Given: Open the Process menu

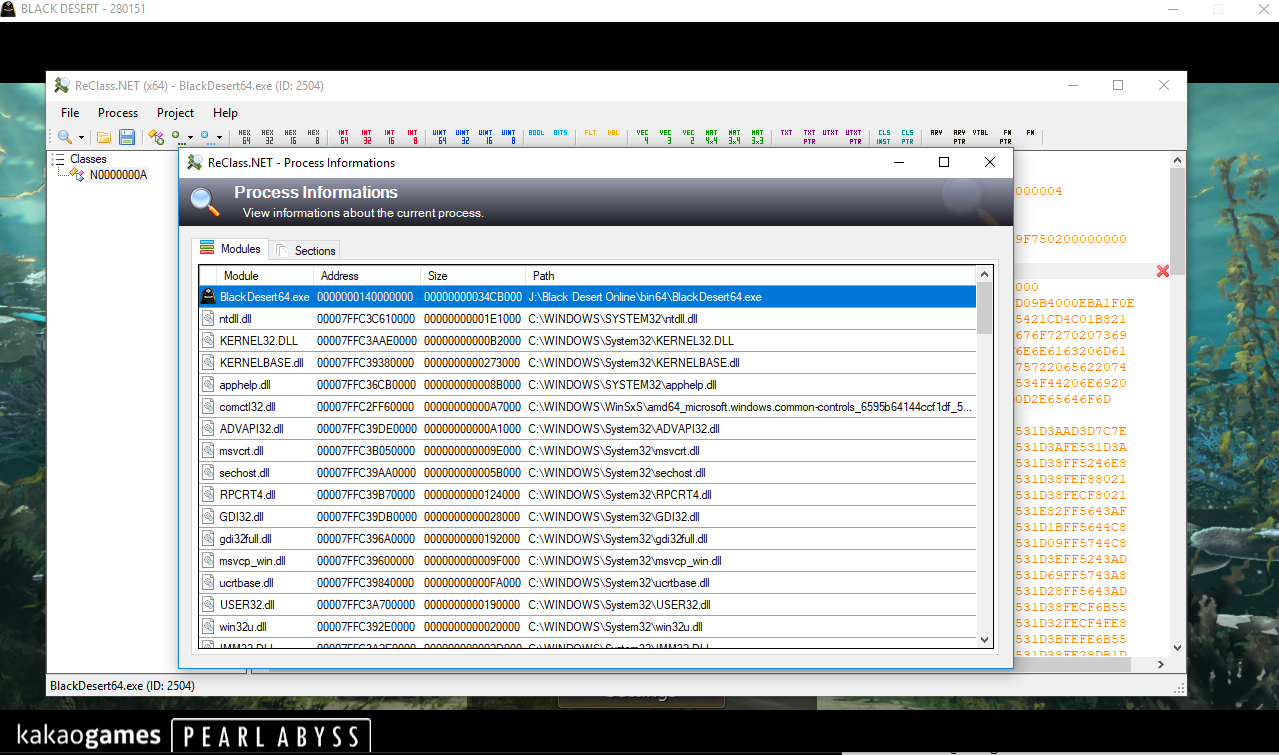Looking at the screenshot, I should 117,112.
